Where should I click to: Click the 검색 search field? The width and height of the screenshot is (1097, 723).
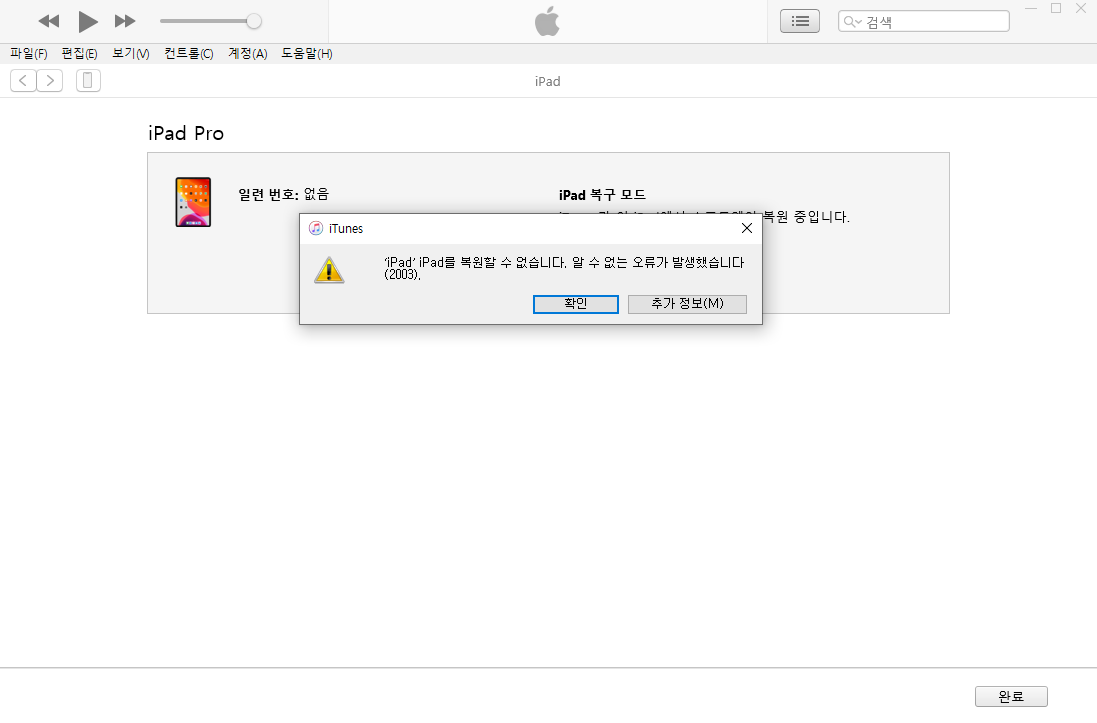(923, 21)
